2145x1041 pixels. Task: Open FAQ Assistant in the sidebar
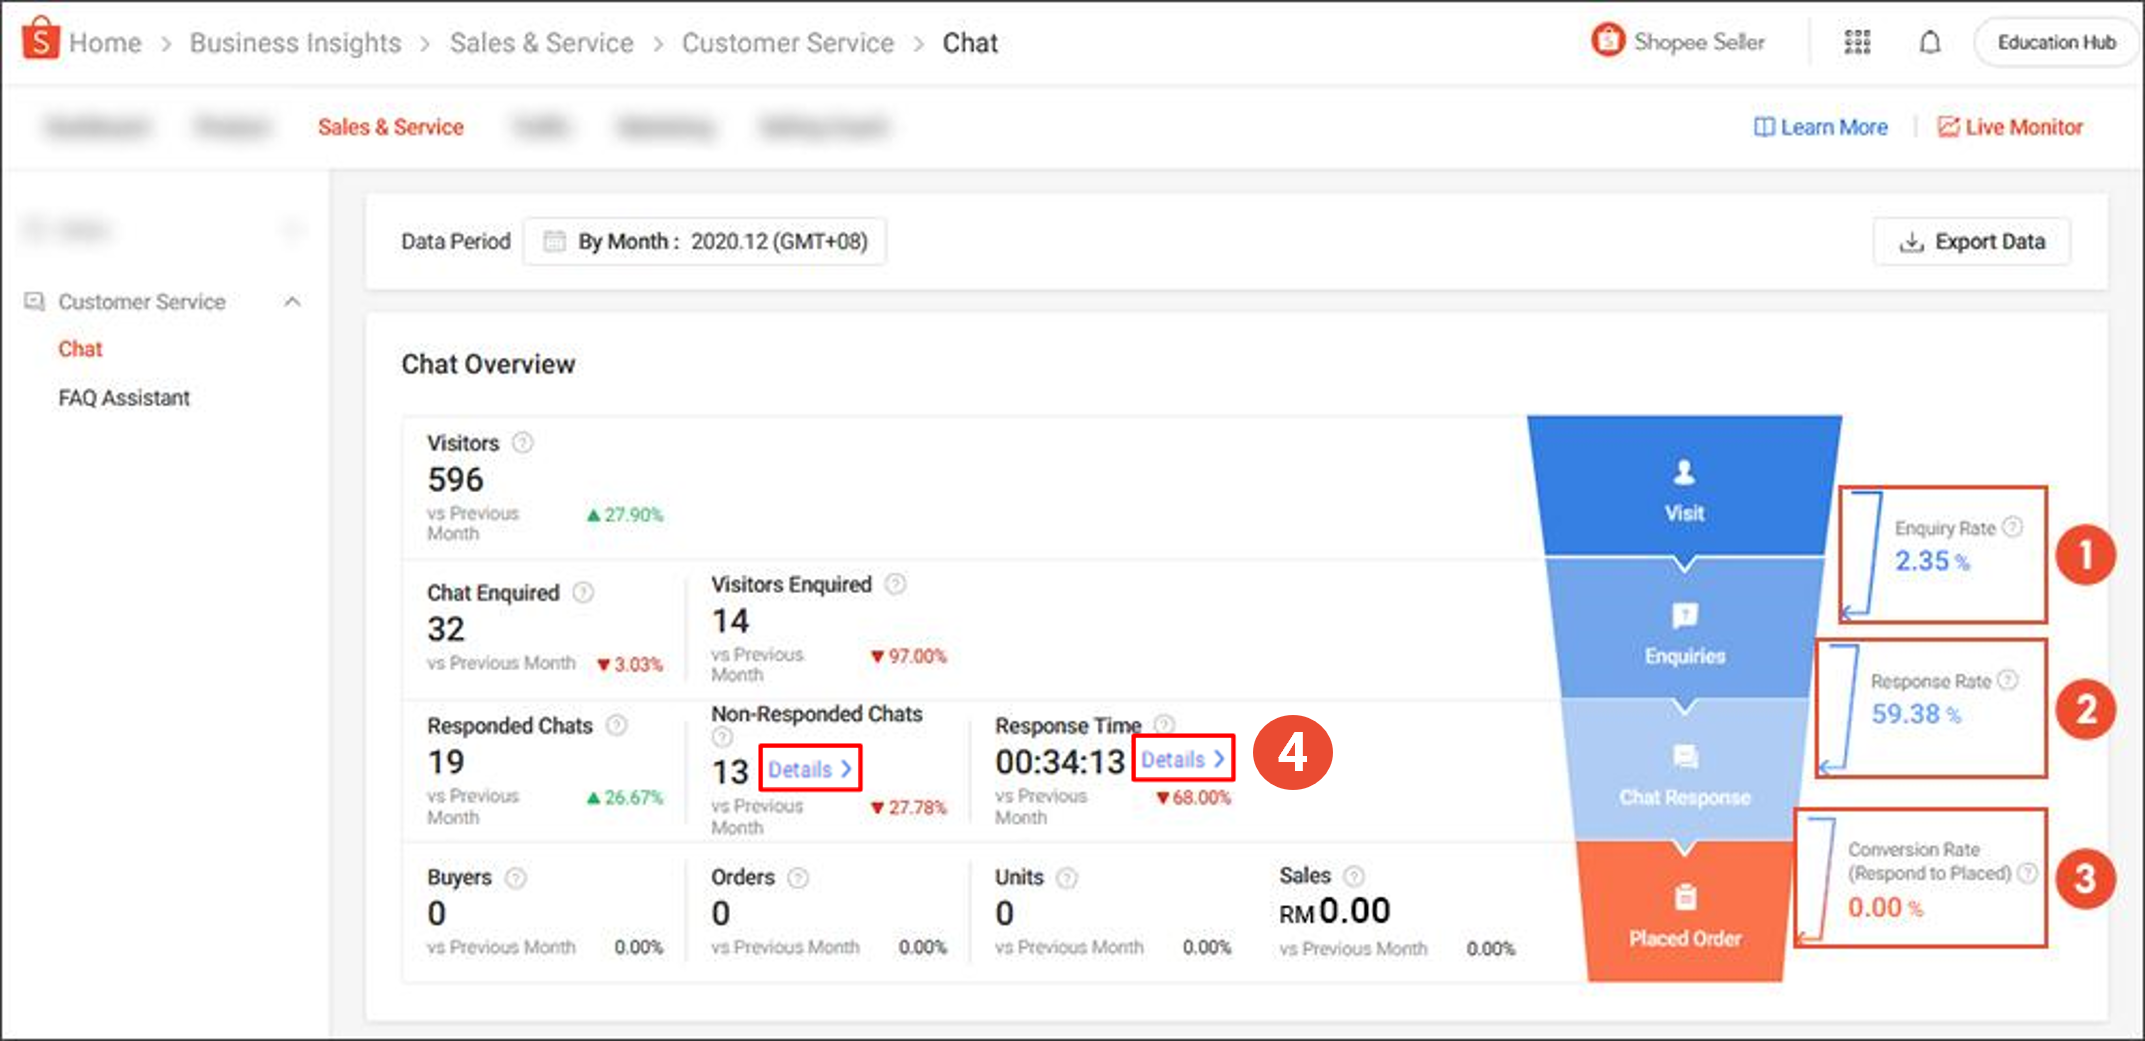click(x=124, y=398)
